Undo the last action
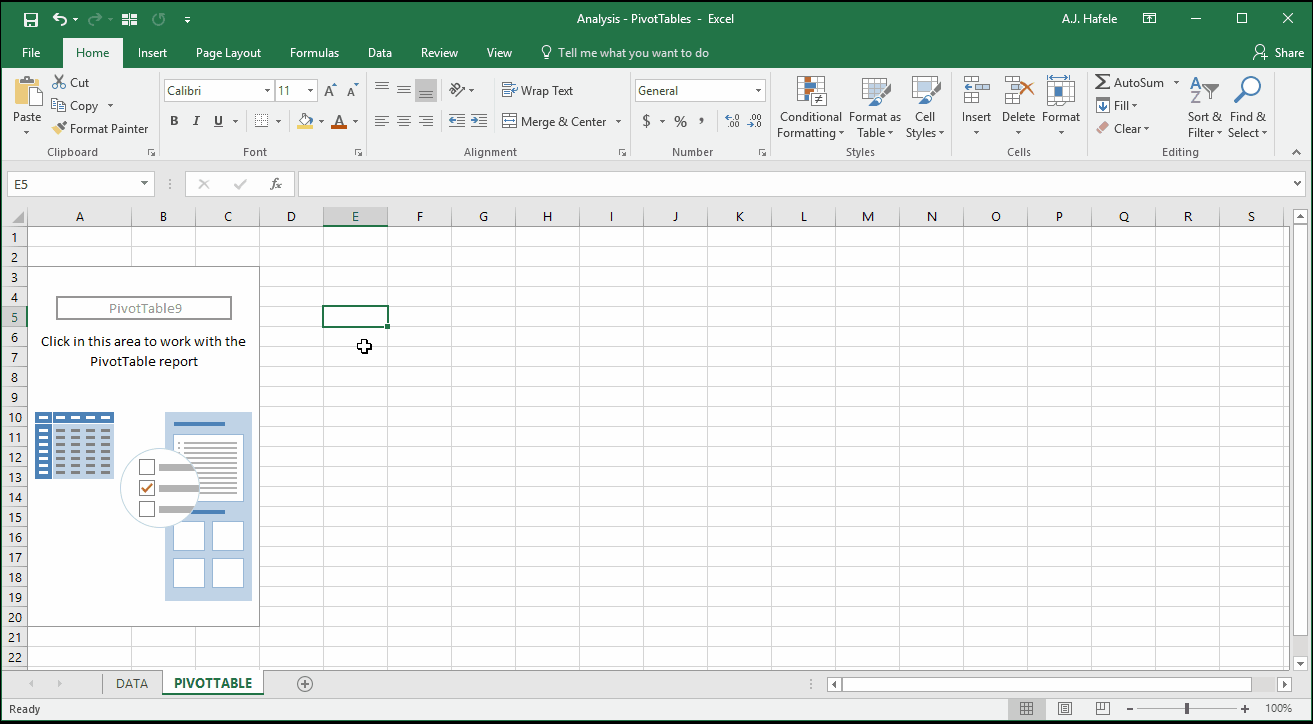The width and height of the screenshot is (1313, 724). pyautogui.click(x=60, y=19)
